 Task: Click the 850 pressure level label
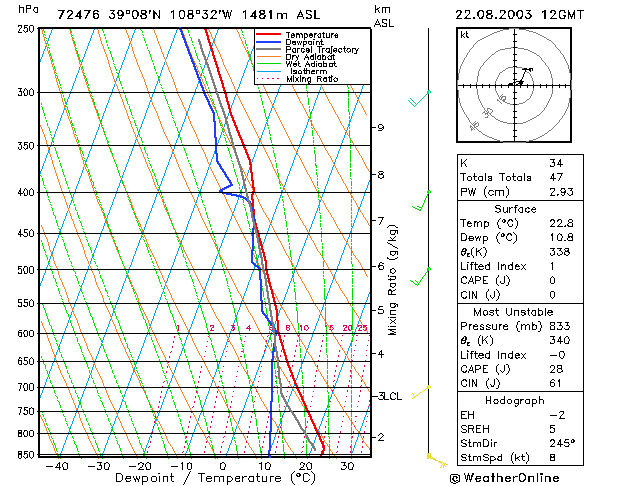(x=26, y=455)
